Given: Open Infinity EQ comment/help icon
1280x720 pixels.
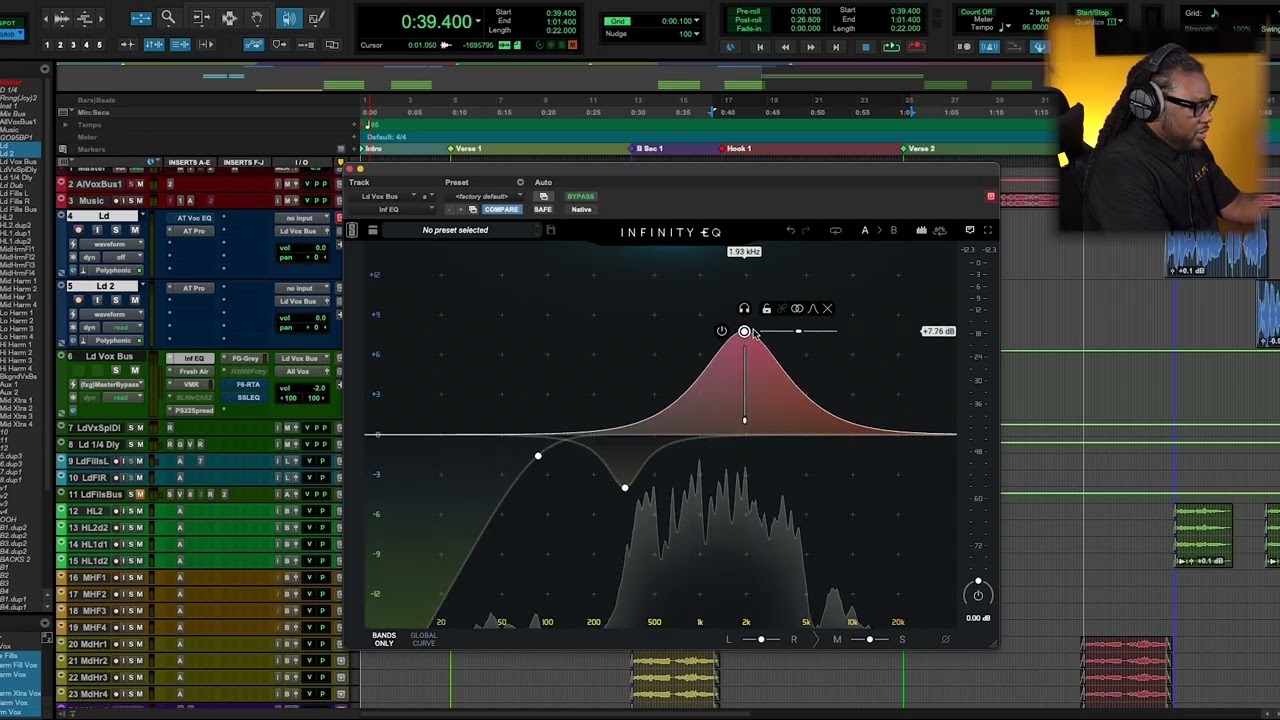Looking at the screenshot, I should click(x=970, y=231).
